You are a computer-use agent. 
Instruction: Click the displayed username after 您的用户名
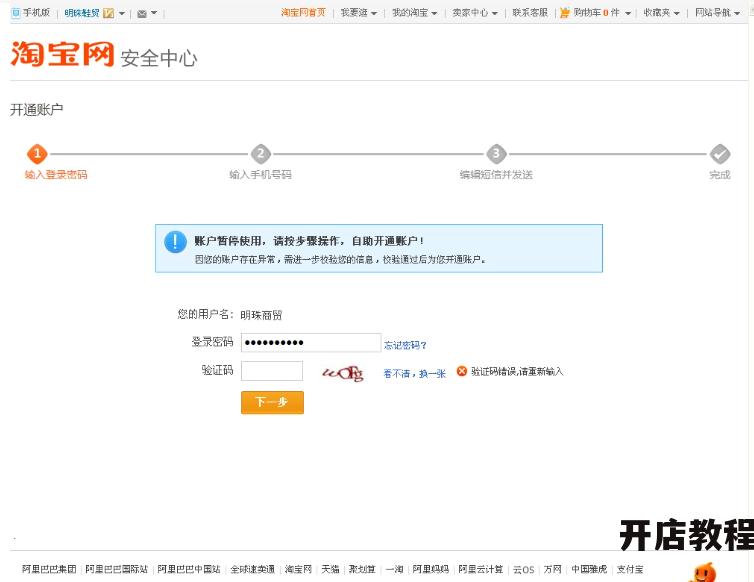tap(261, 315)
